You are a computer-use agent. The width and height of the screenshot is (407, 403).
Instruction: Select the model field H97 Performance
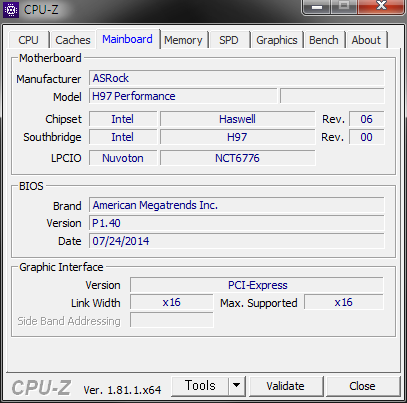pyautogui.click(x=183, y=96)
